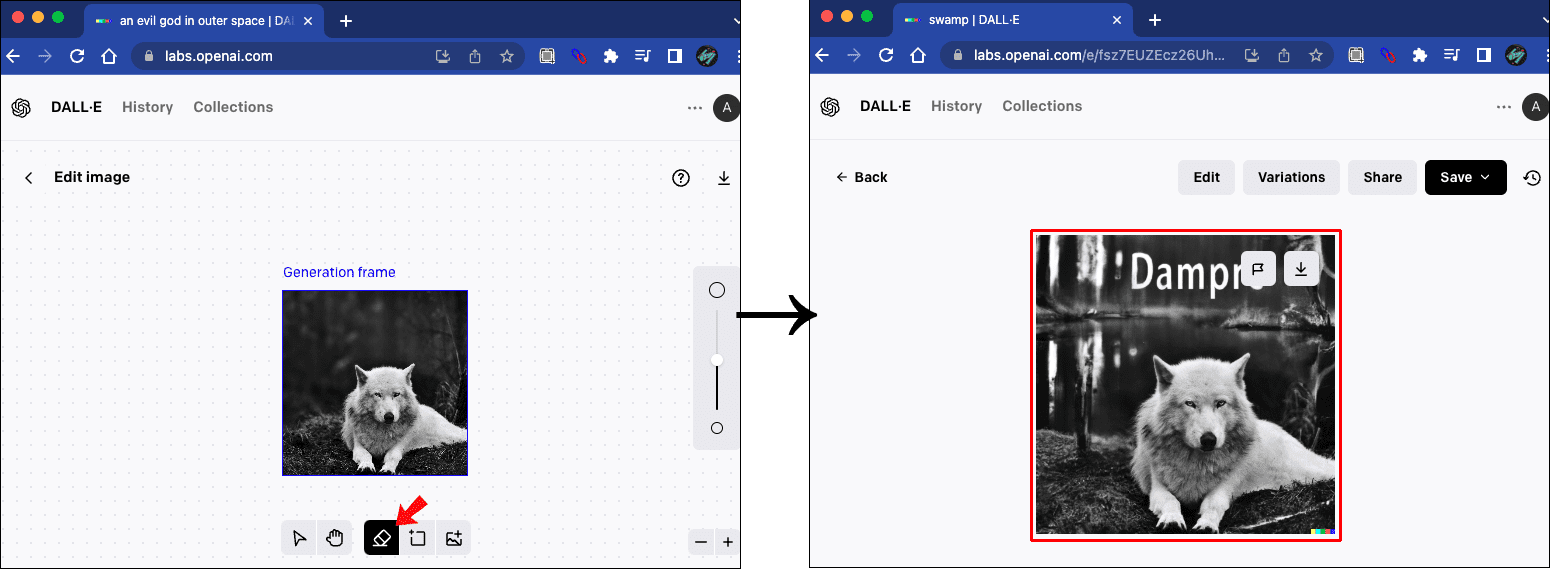Image resolution: width=1550 pixels, height=569 pixels.
Task: Zoom in with the plus button on canvas
Action: pyautogui.click(x=728, y=542)
